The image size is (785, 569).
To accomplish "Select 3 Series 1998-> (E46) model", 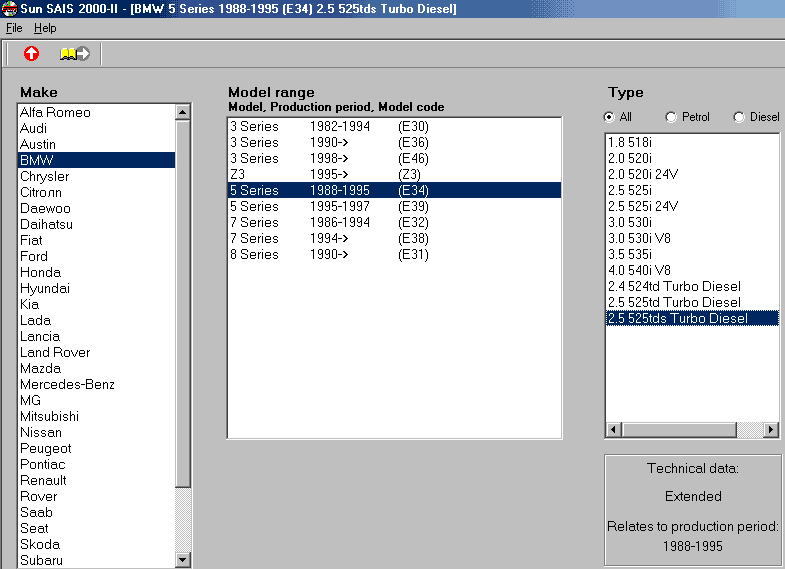I will (395, 158).
